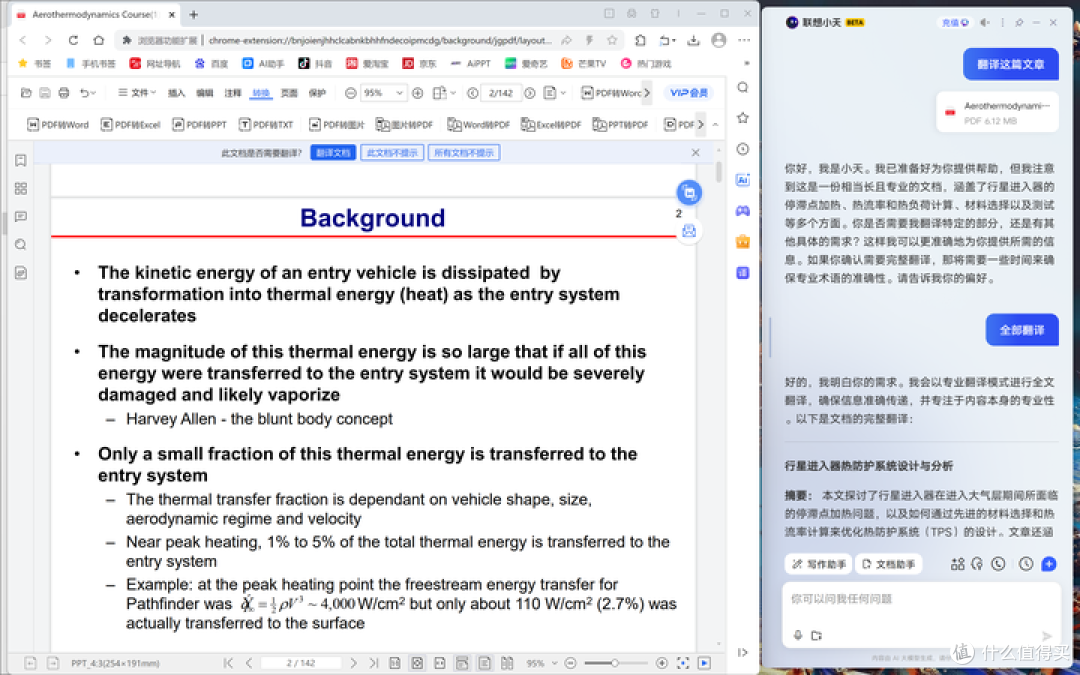The image size is (1080, 675).
Task: Click 充值 in the 联想小天 panel
Action: pyautogui.click(x=955, y=23)
